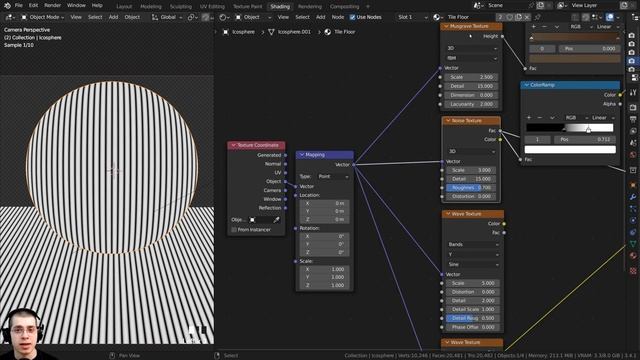Image resolution: width=640 pixels, height=360 pixels.
Task: Collapse the Mapping node
Action: coord(302,155)
